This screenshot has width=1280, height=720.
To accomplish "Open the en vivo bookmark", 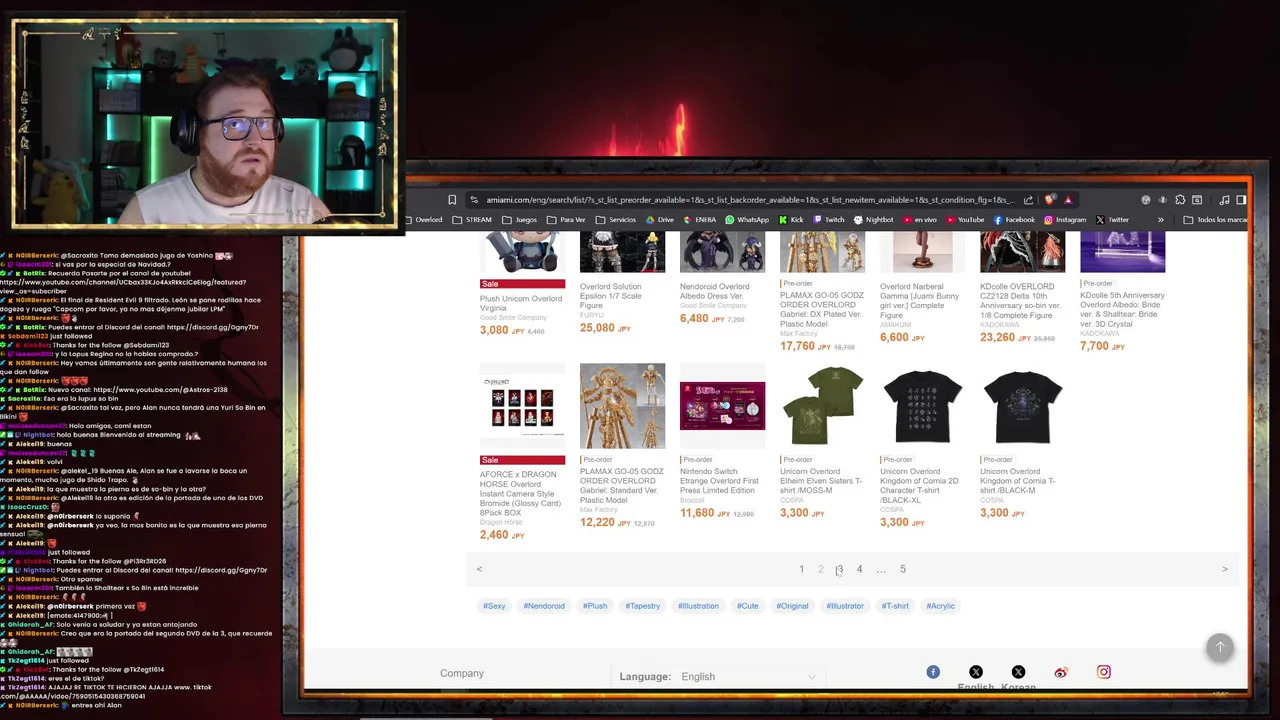I will 920,220.
